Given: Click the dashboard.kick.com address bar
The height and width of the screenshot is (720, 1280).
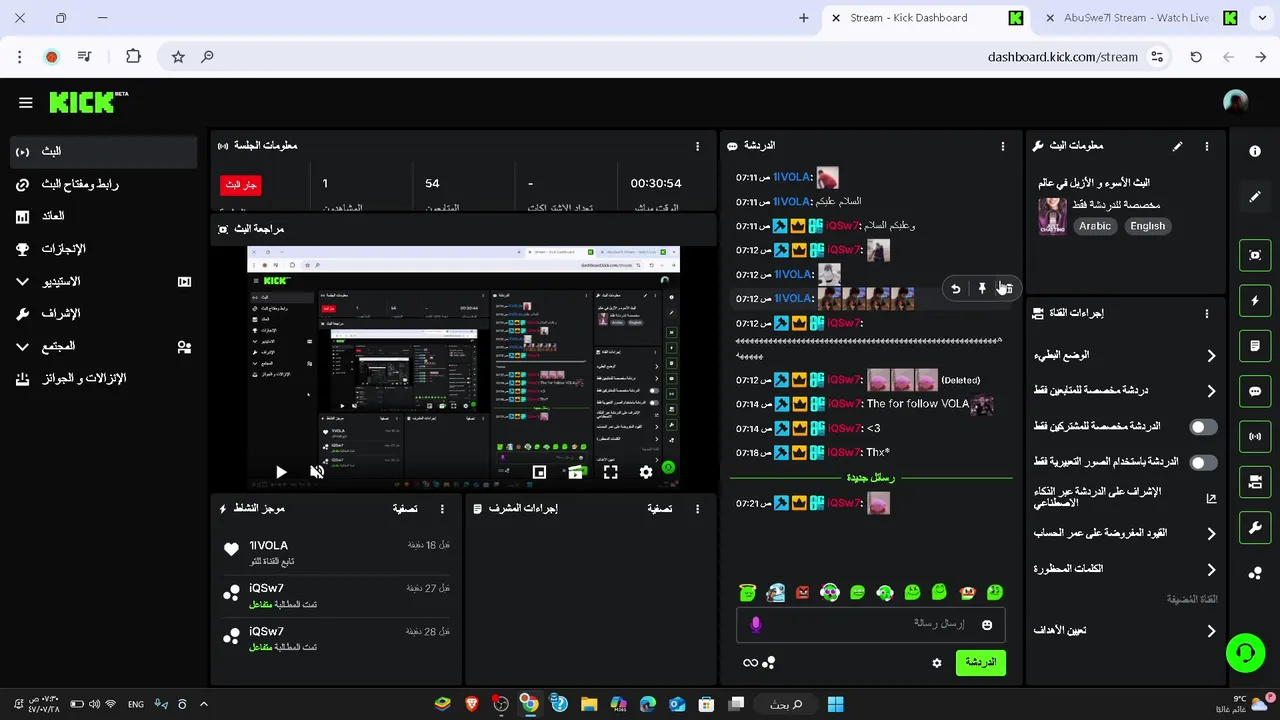Looking at the screenshot, I should [1063, 57].
